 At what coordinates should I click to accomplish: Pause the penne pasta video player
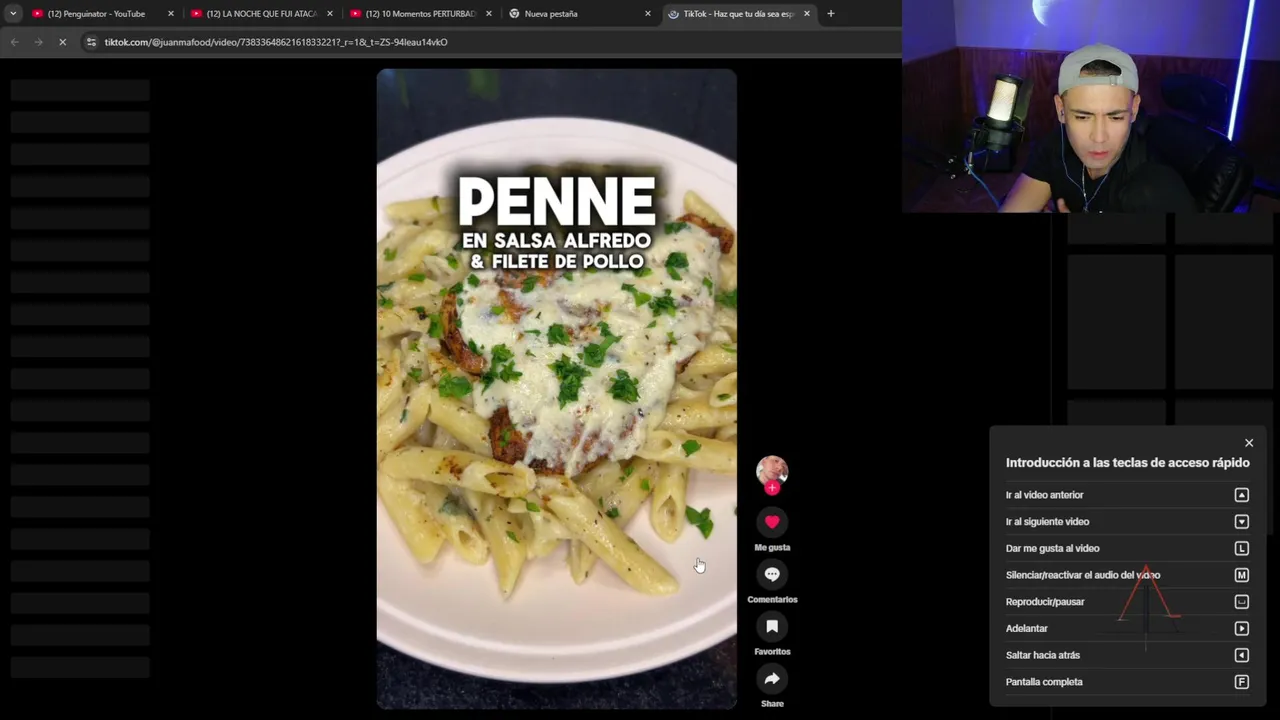[x=556, y=388]
